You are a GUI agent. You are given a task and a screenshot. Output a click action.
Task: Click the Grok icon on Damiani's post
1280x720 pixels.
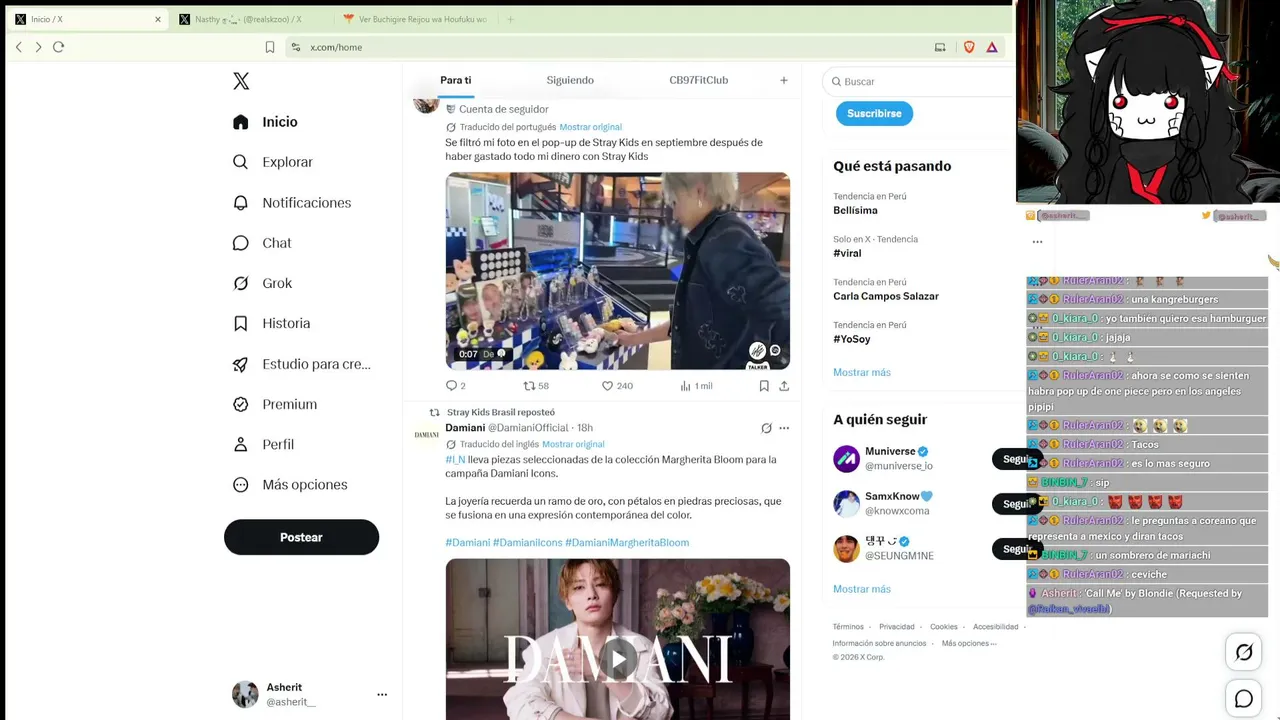tap(766, 428)
